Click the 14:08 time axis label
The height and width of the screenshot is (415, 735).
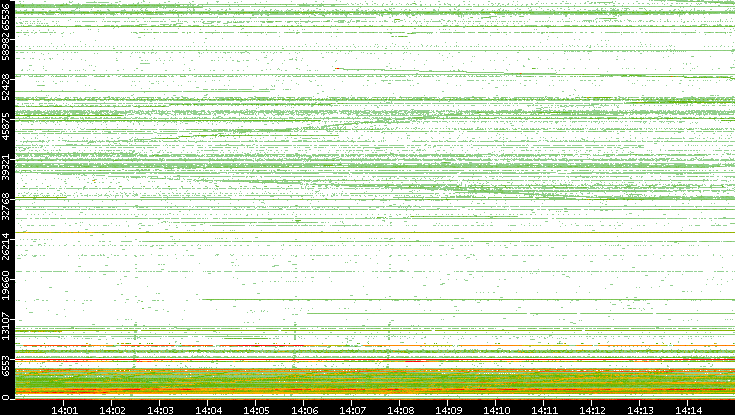tap(401, 410)
